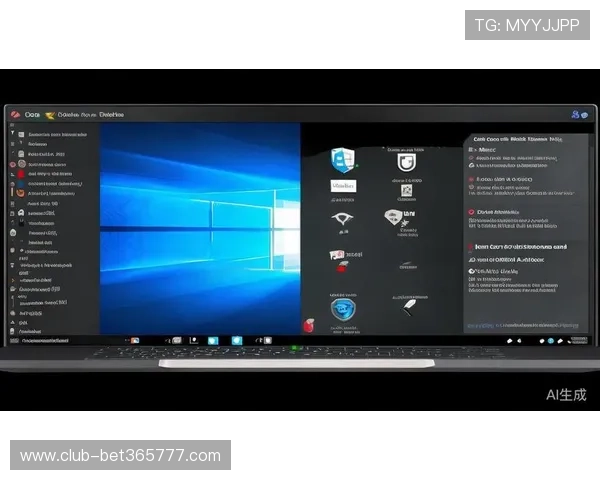Viewport: 600px width, 480px height.
Task: Click the yellow icon in the top menu bar
Action: tap(51, 114)
